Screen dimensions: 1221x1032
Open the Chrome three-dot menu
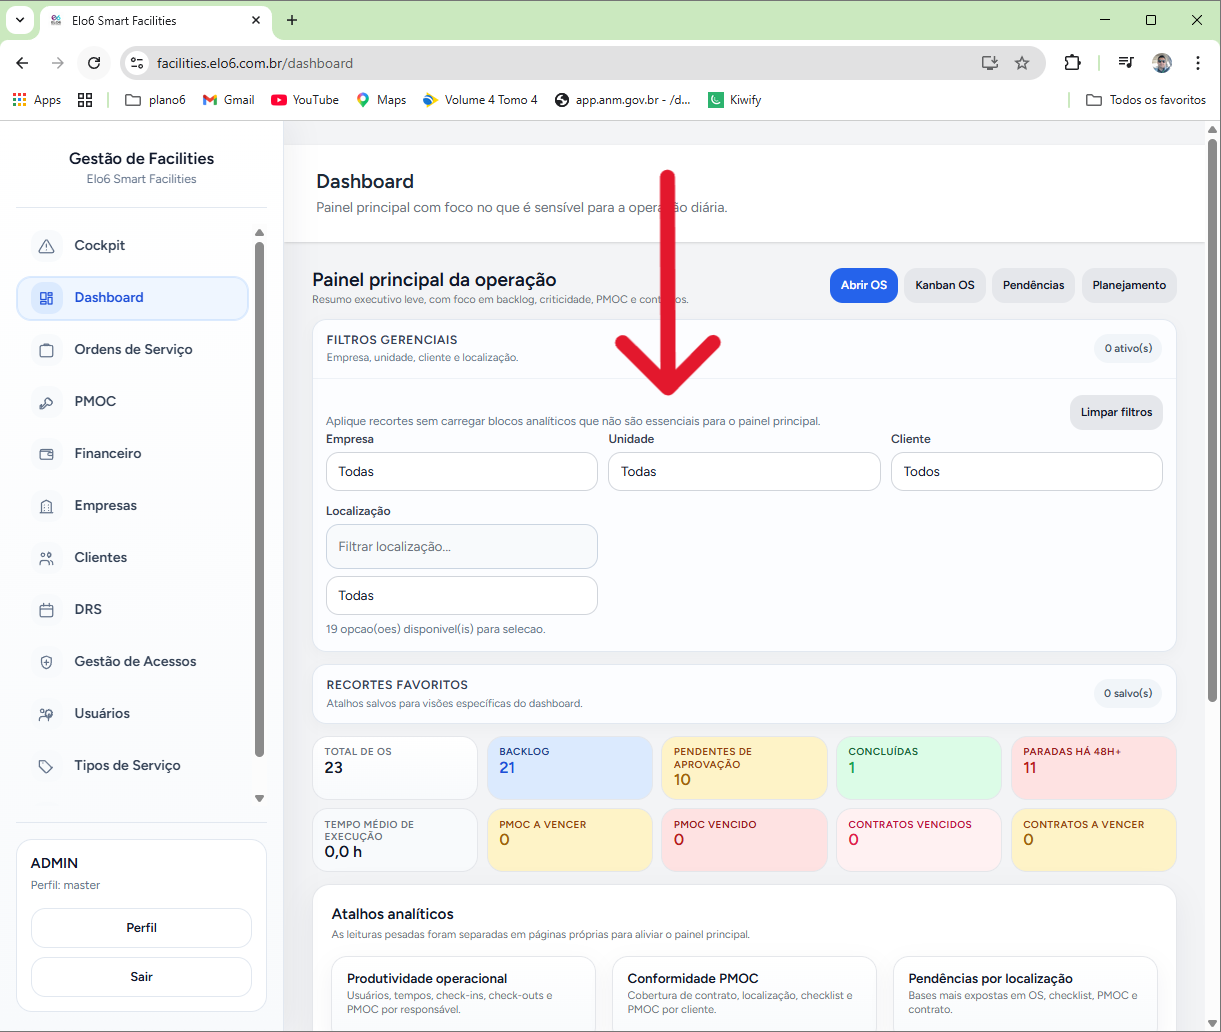pyautogui.click(x=1198, y=63)
